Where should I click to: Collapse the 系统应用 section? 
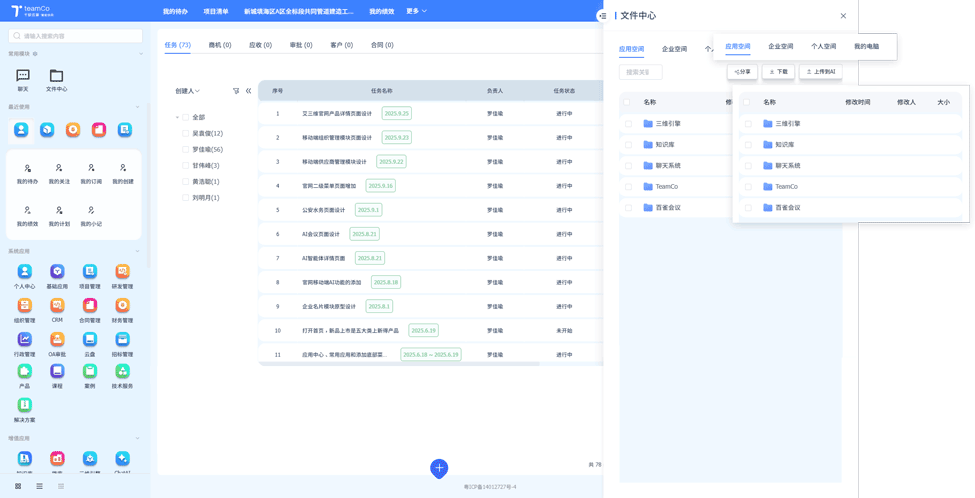click(138, 251)
